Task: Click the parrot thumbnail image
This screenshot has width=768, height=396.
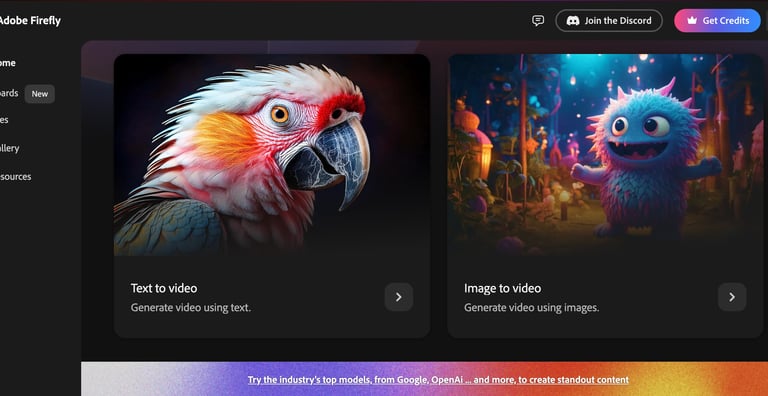Action: [x=272, y=155]
